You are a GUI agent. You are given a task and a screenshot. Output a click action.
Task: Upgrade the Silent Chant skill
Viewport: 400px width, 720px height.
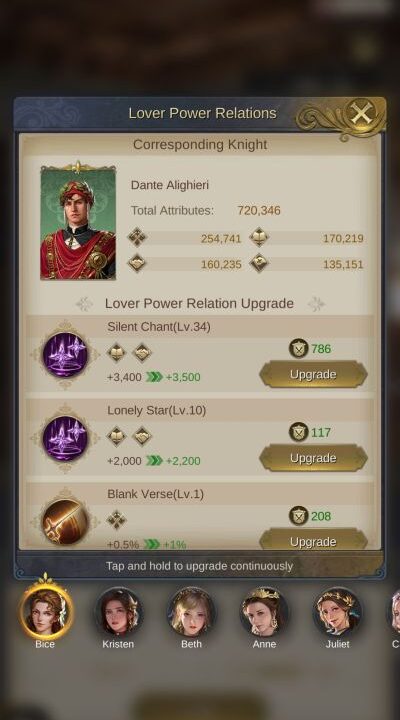[x=313, y=374]
